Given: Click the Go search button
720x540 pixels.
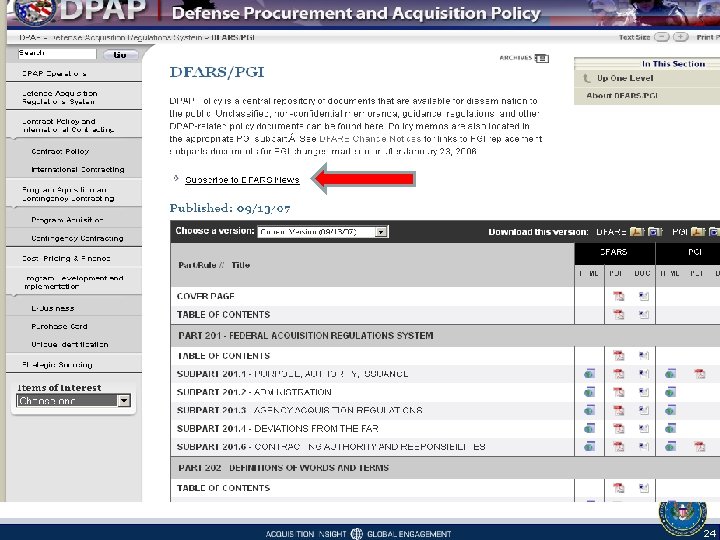Looking at the screenshot, I should (x=120, y=55).
